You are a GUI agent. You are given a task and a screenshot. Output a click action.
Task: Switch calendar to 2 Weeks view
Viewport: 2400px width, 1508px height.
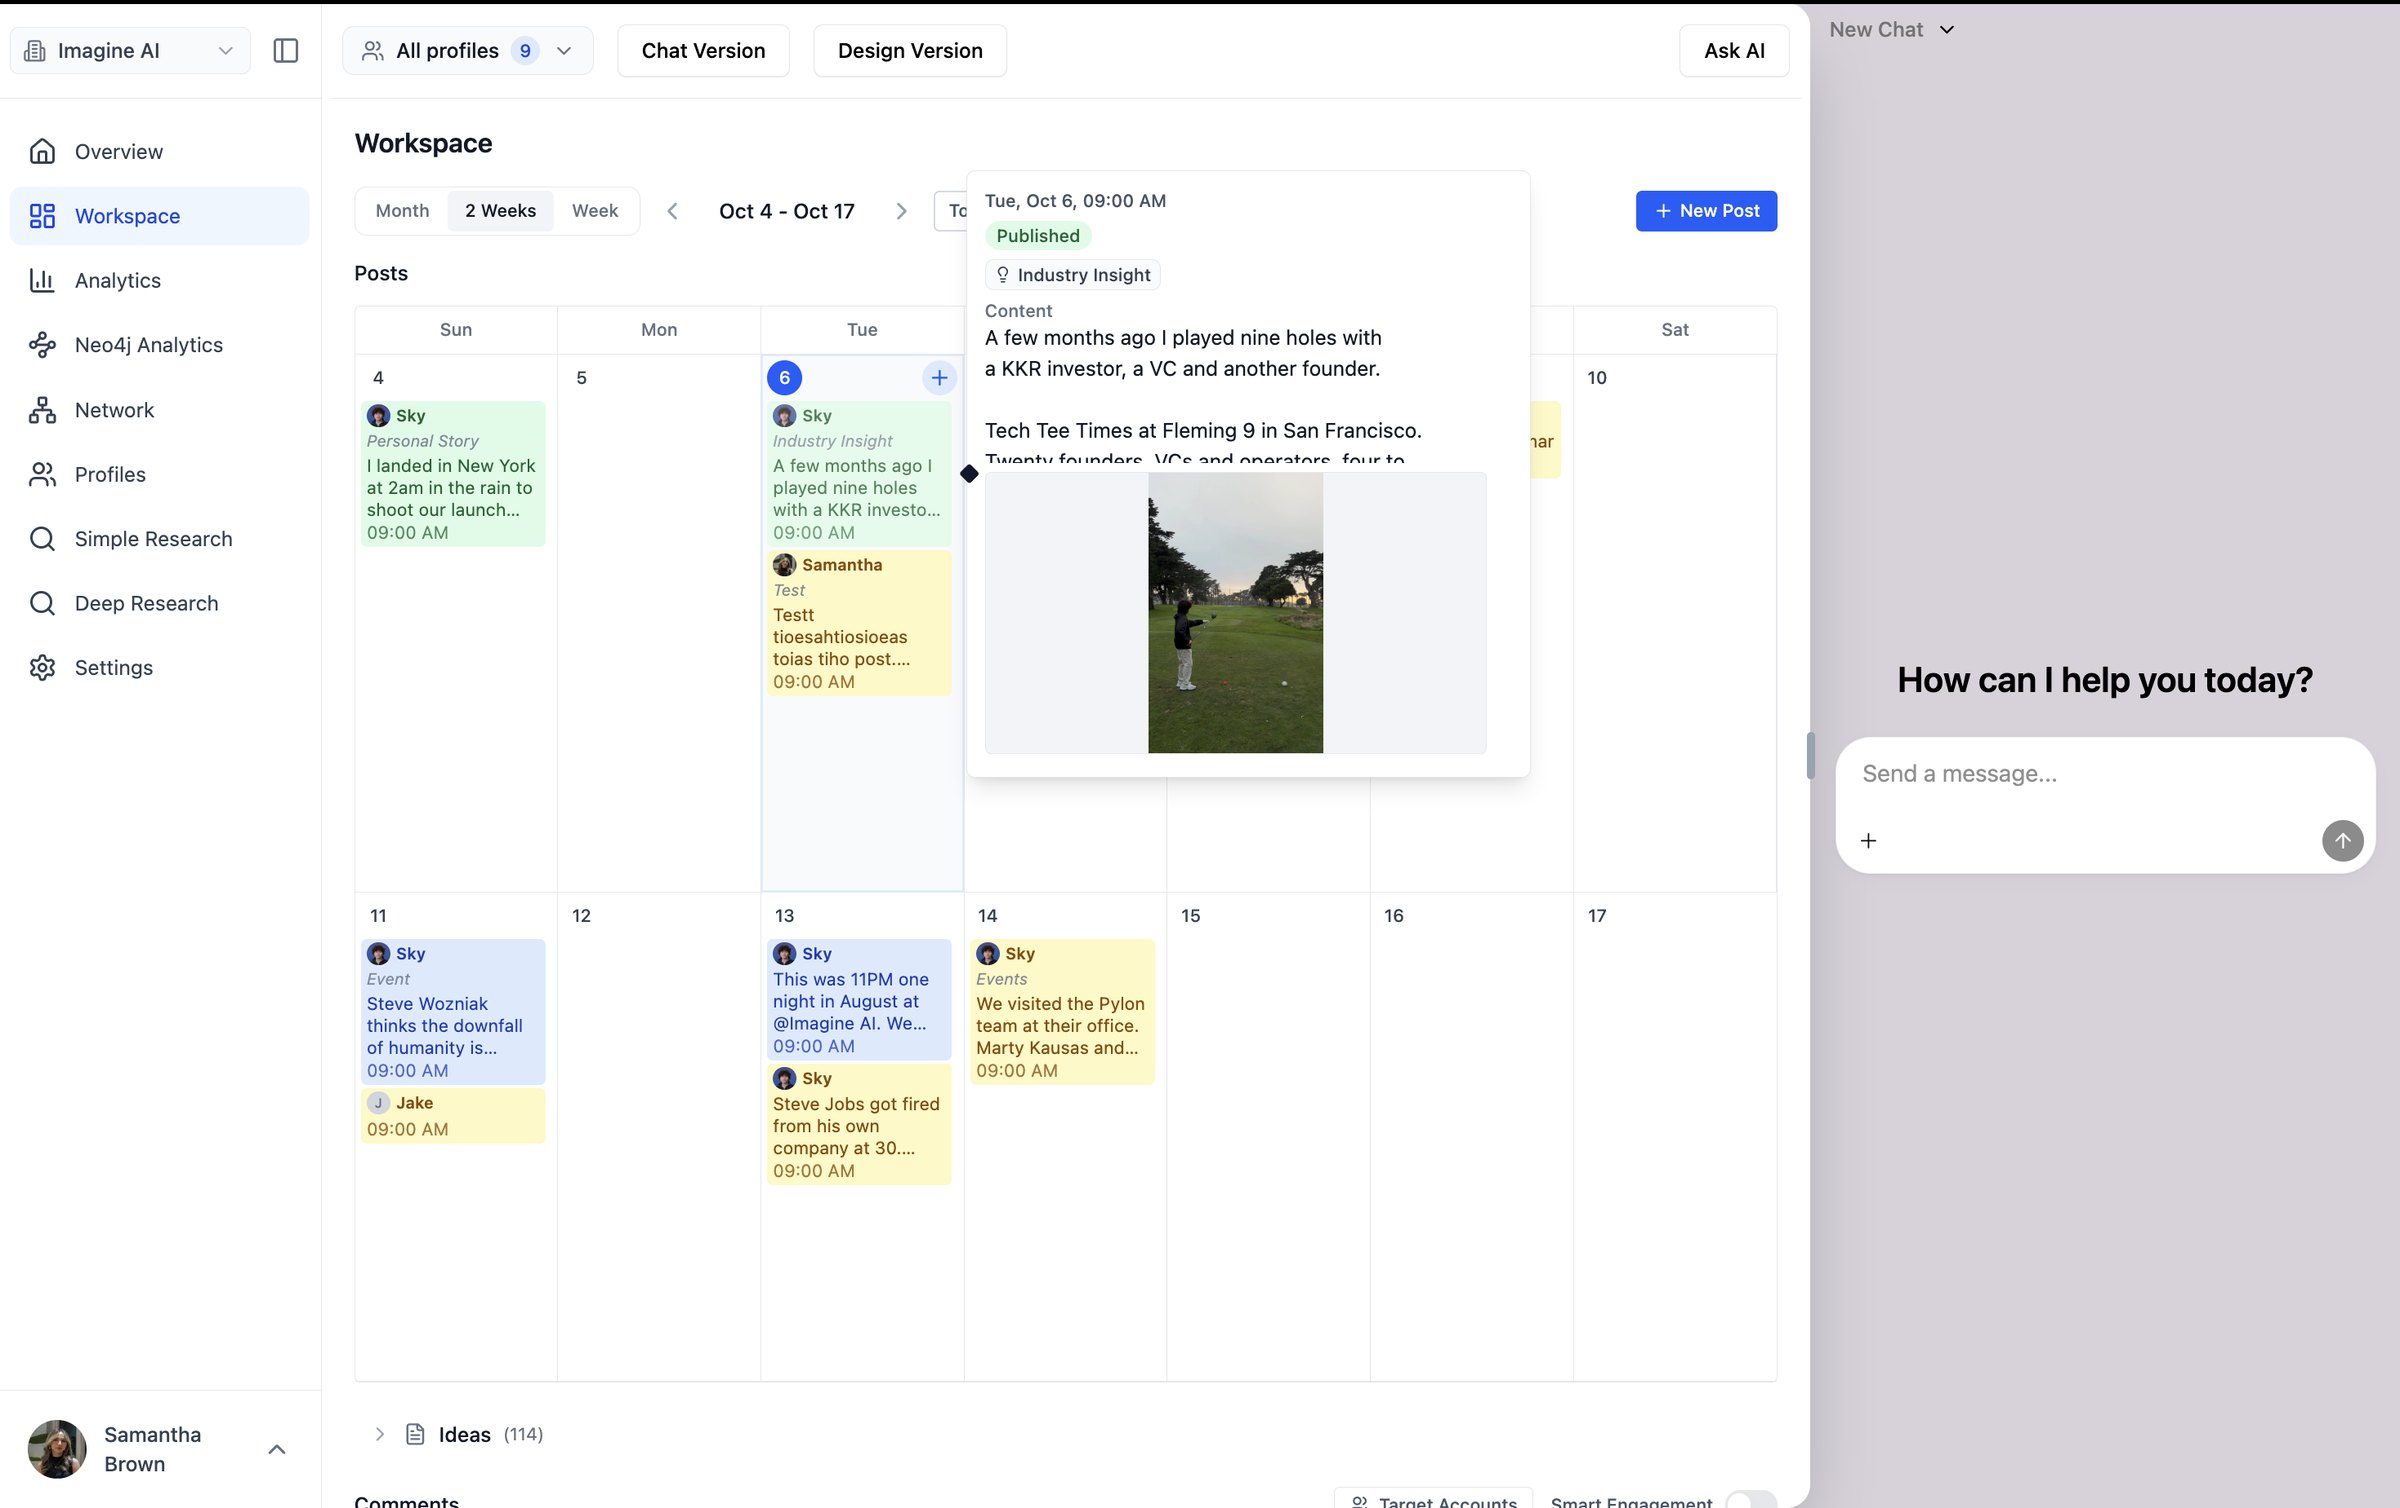[500, 211]
